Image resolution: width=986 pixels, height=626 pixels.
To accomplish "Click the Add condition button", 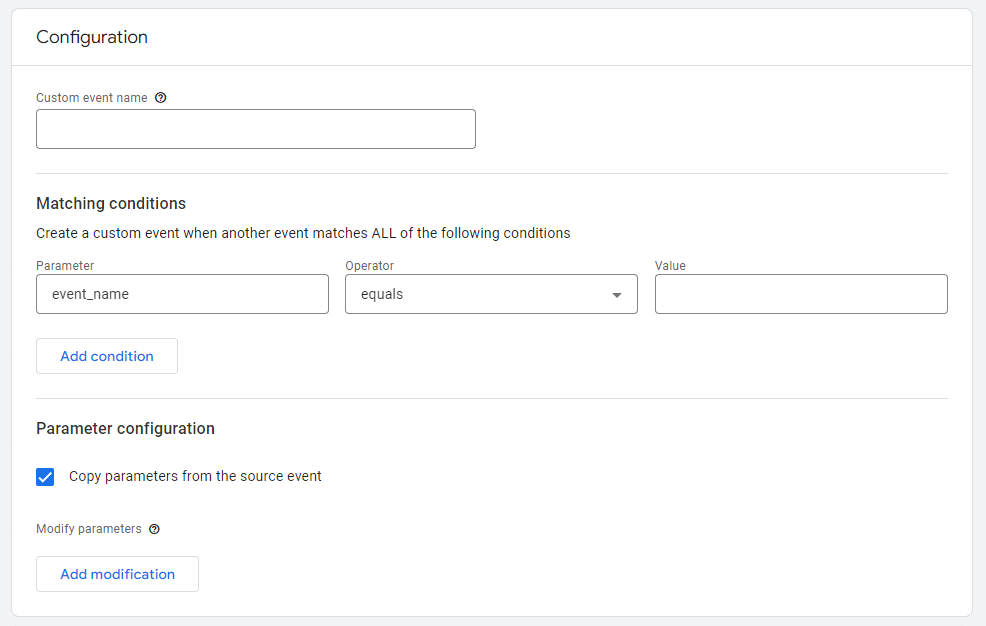I will click(x=107, y=356).
